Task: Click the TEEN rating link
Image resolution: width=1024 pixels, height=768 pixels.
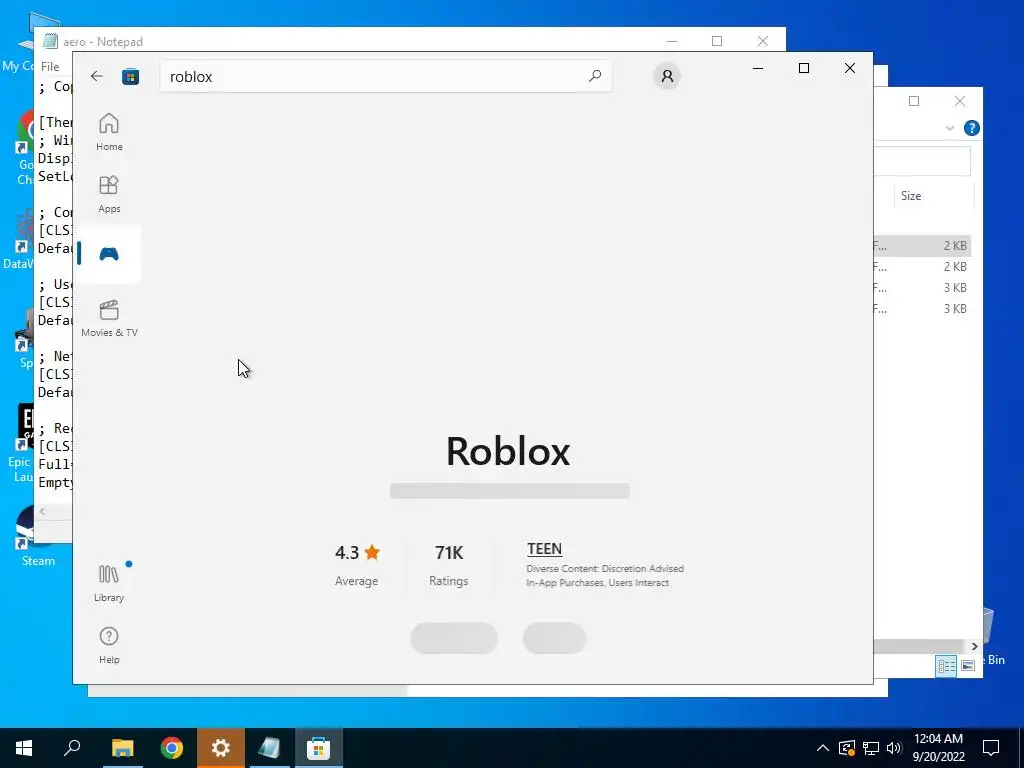Action: point(544,549)
